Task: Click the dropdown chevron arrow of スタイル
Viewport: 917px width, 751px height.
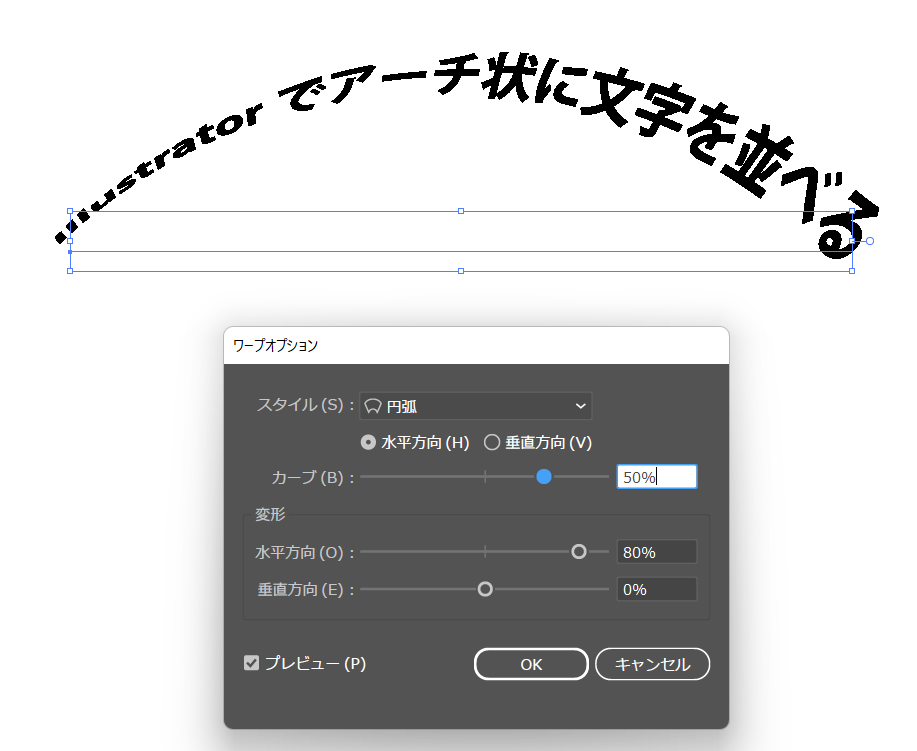Action: pyautogui.click(x=580, y=406)
